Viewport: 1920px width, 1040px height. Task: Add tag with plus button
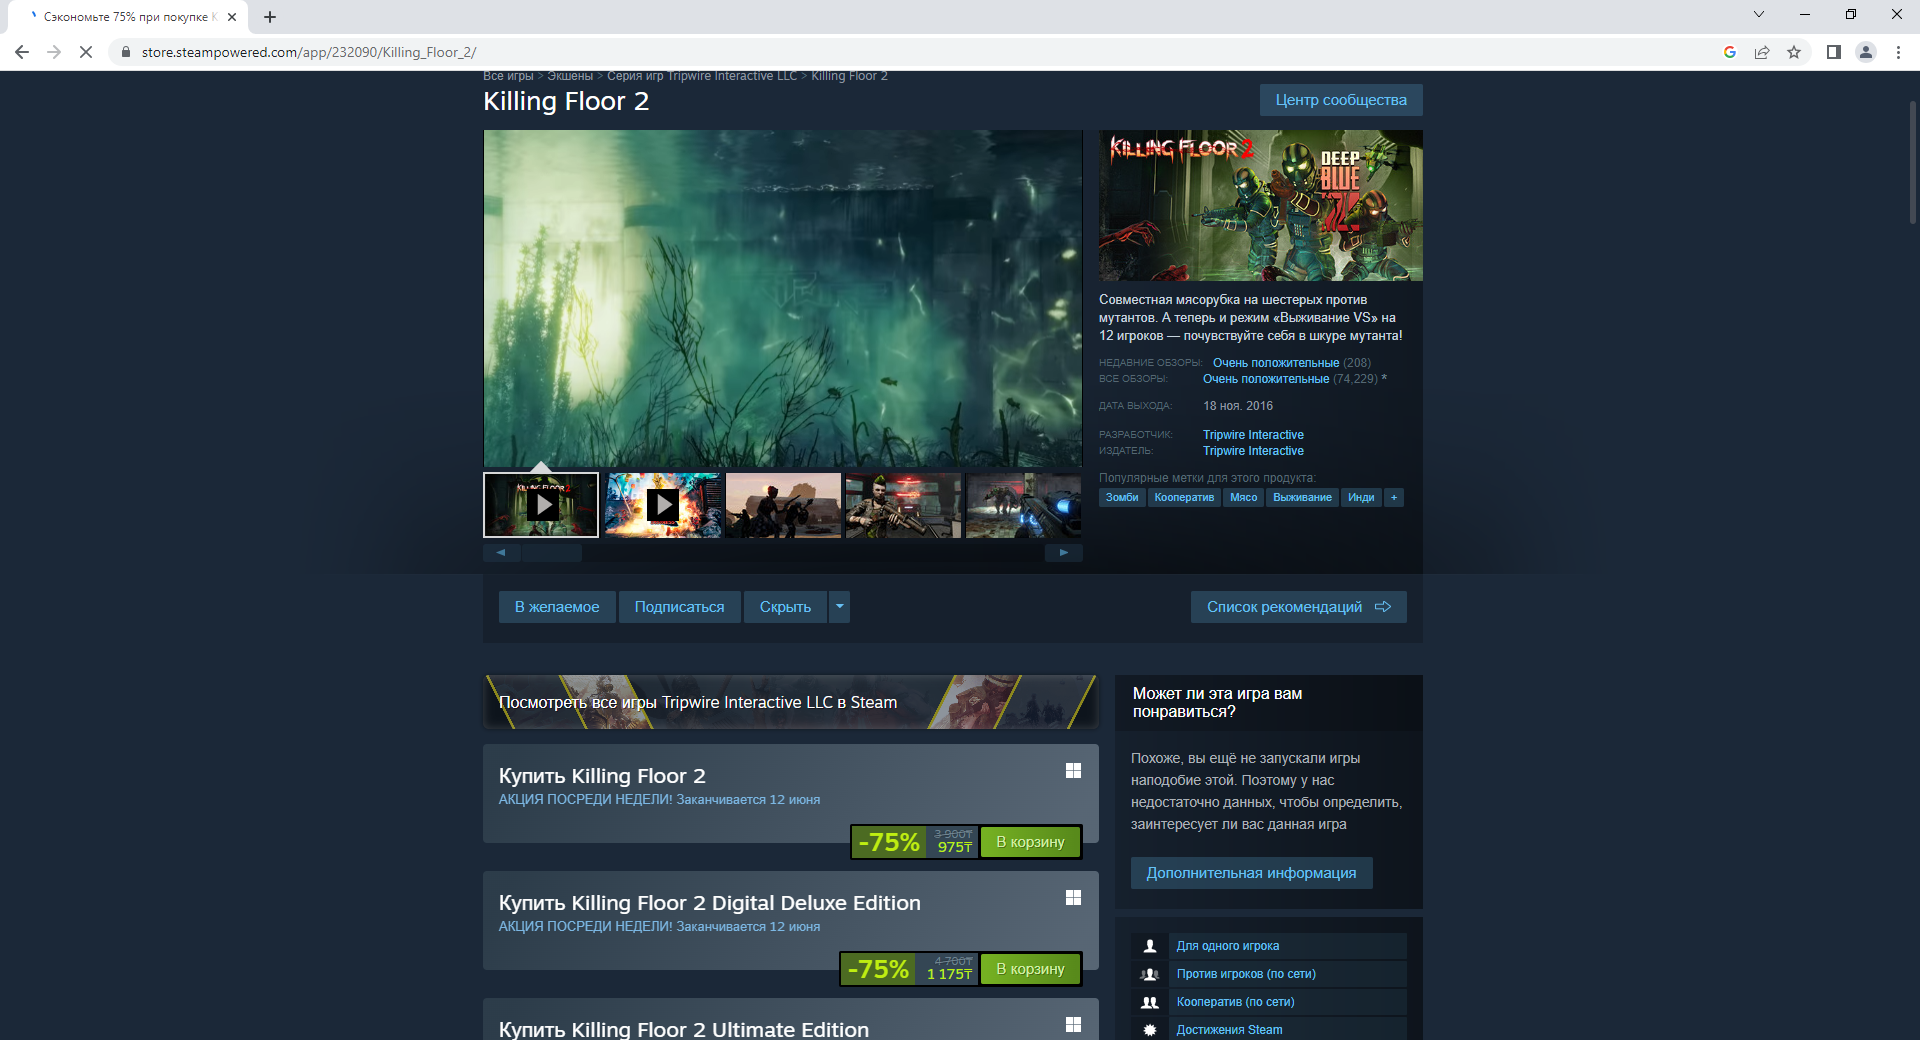[1394, 497]
